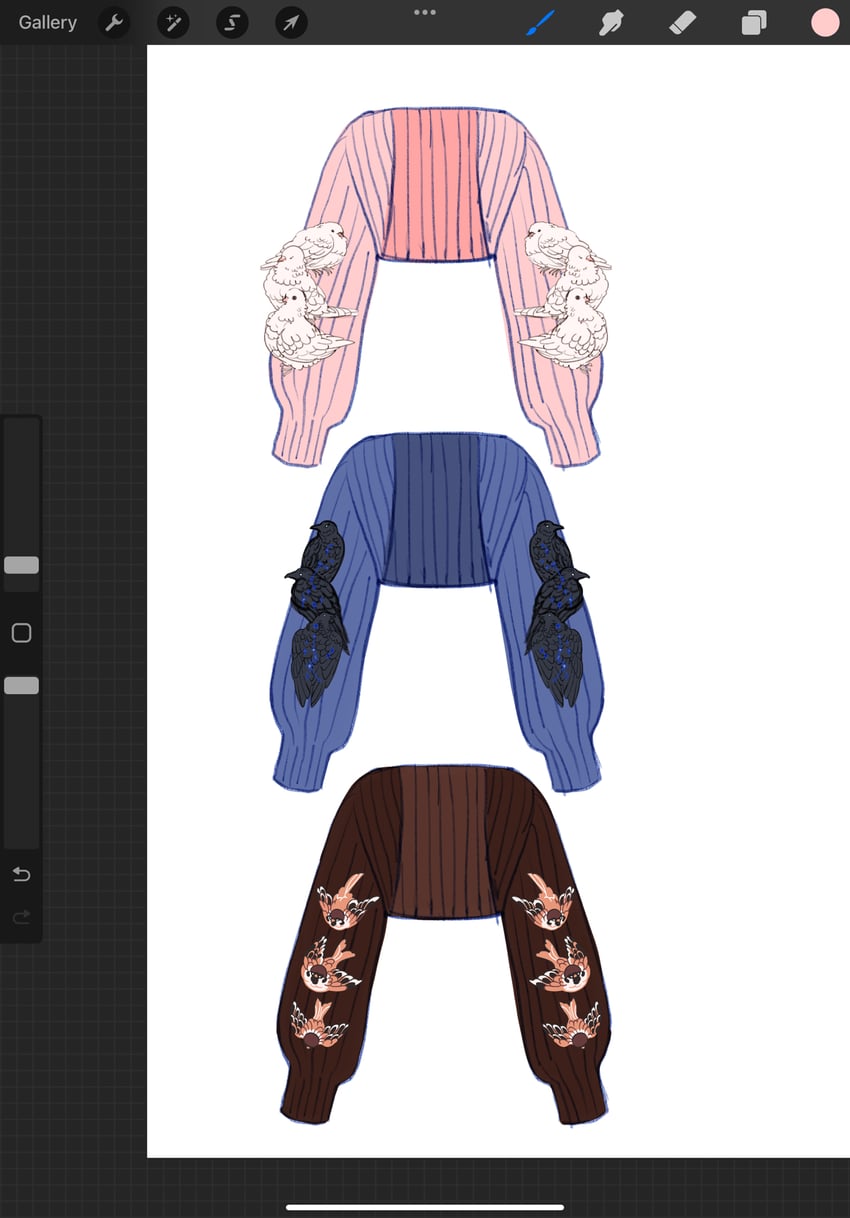850x1218 pixels.
Task: Select the Eraser tool
Action: [x=682, y=22]
